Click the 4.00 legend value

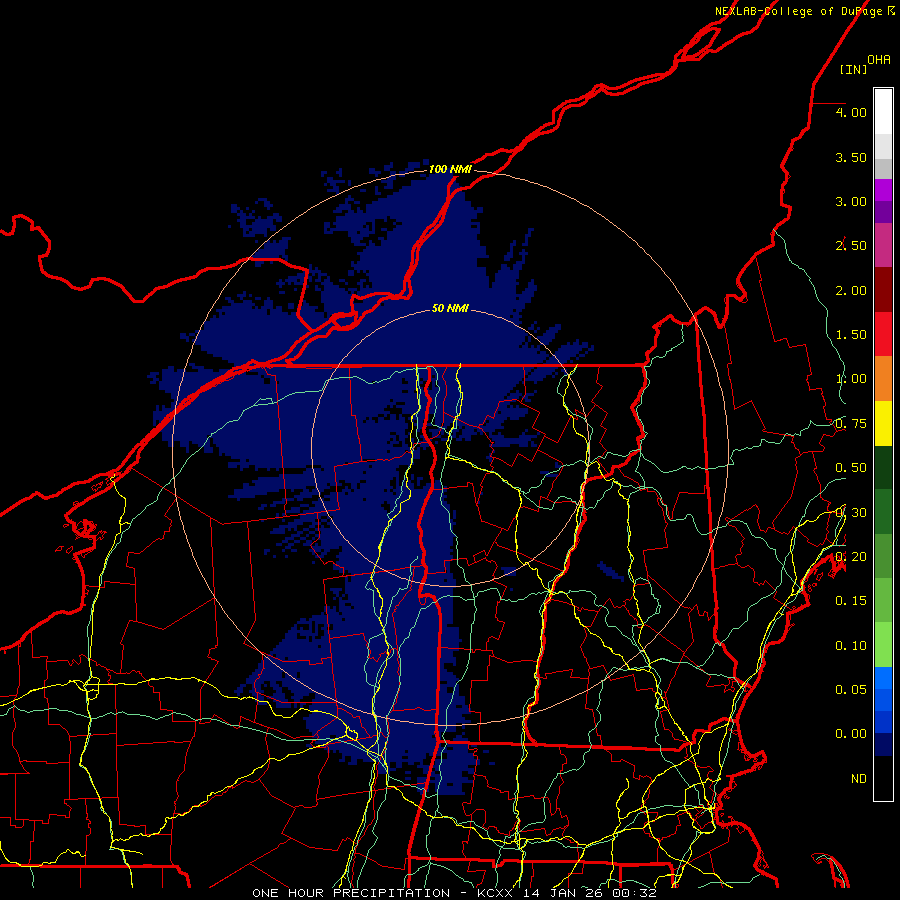point(851,112)
